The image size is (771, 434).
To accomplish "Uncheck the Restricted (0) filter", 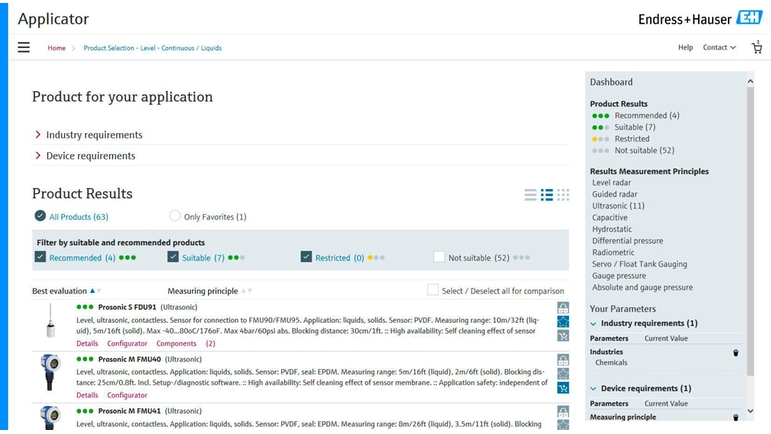I will (306, 257).
